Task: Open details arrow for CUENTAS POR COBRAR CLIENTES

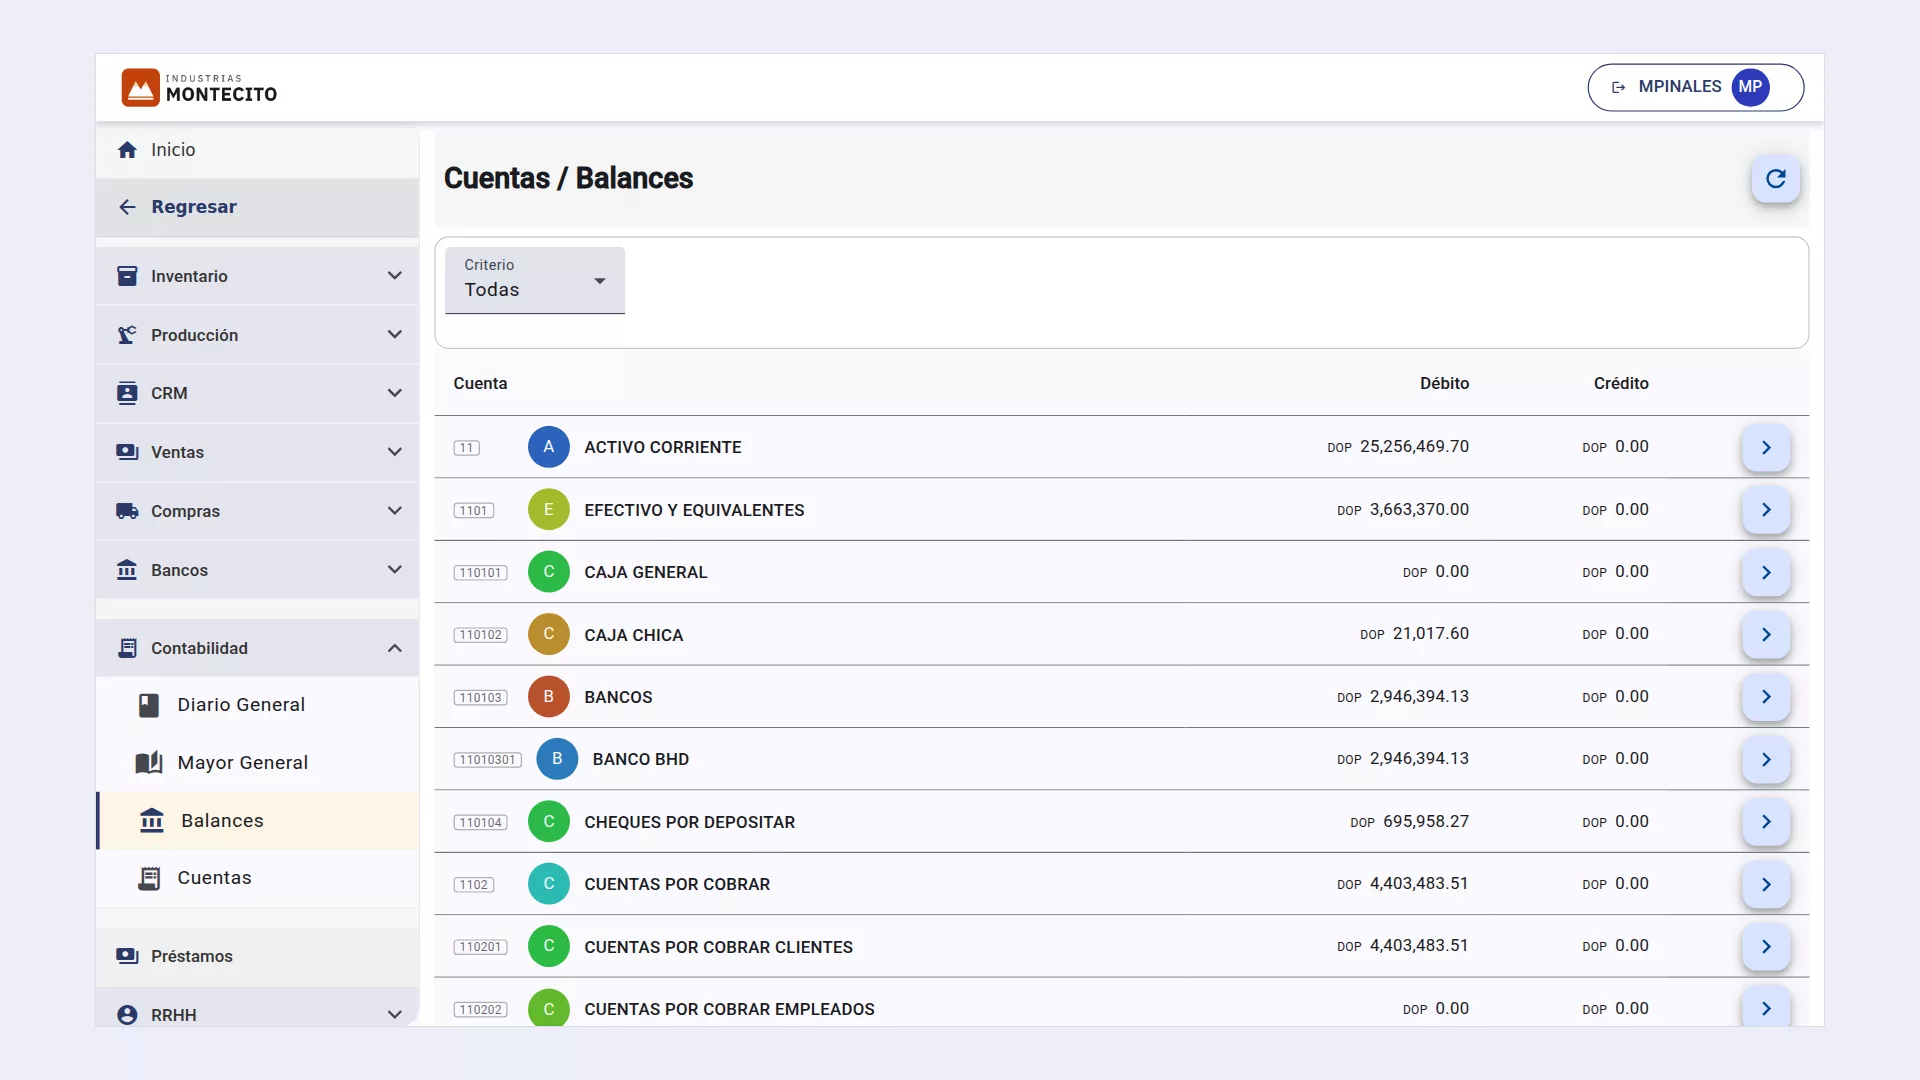Action: [1766, 947]
